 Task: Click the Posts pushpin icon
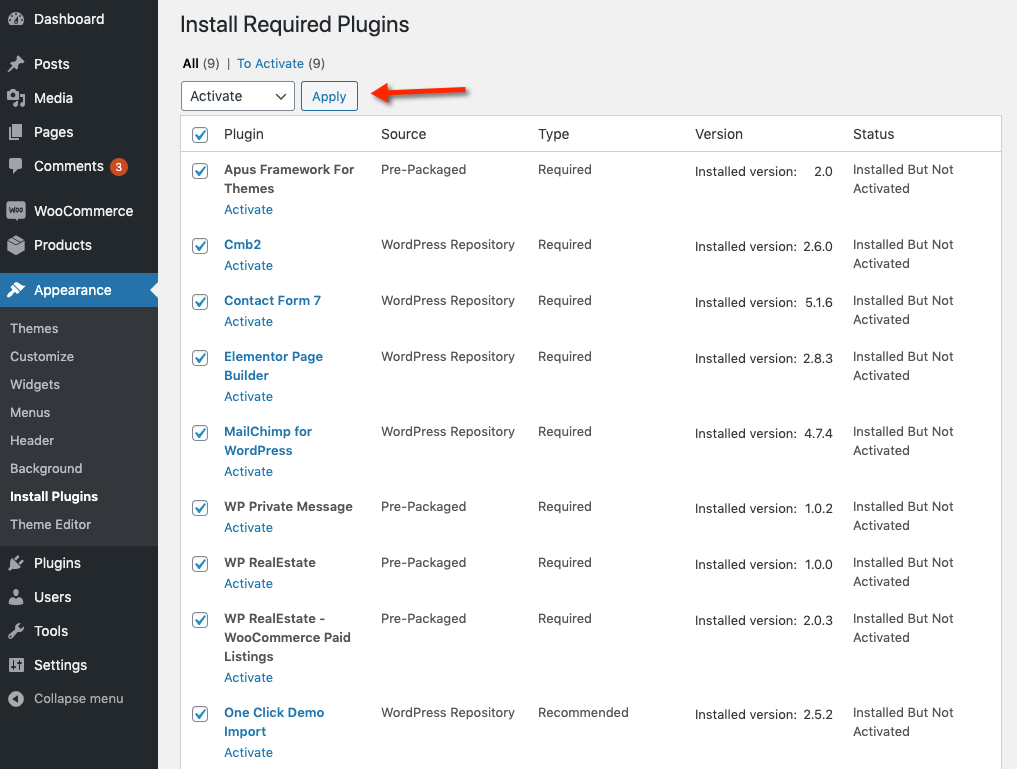[16, 64]
